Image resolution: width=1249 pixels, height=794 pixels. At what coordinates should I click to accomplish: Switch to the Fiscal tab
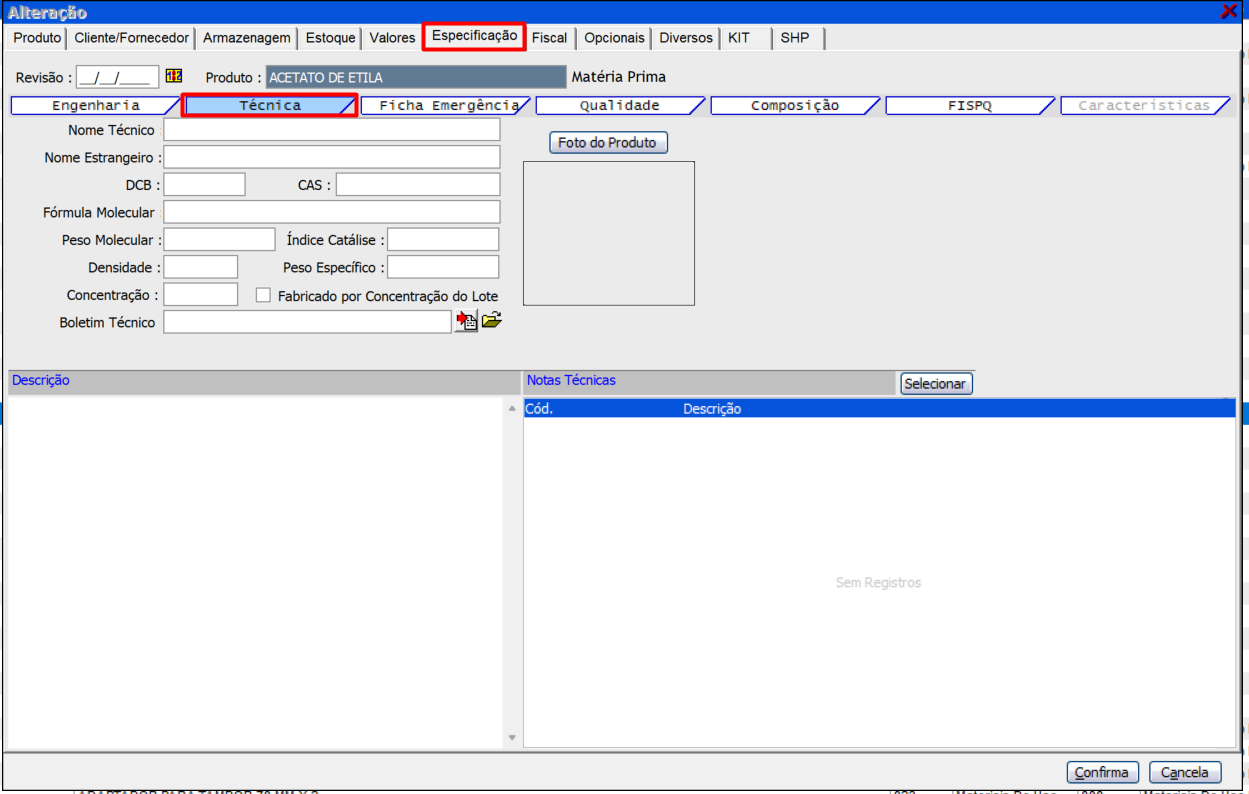[x=549, y=38]
